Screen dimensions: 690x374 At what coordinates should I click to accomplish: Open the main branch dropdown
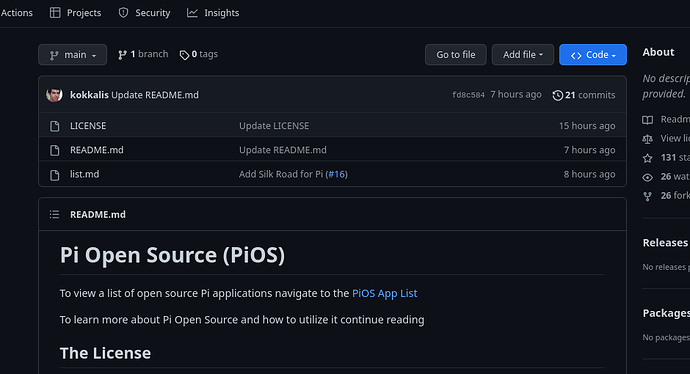[x=73, y=55]
